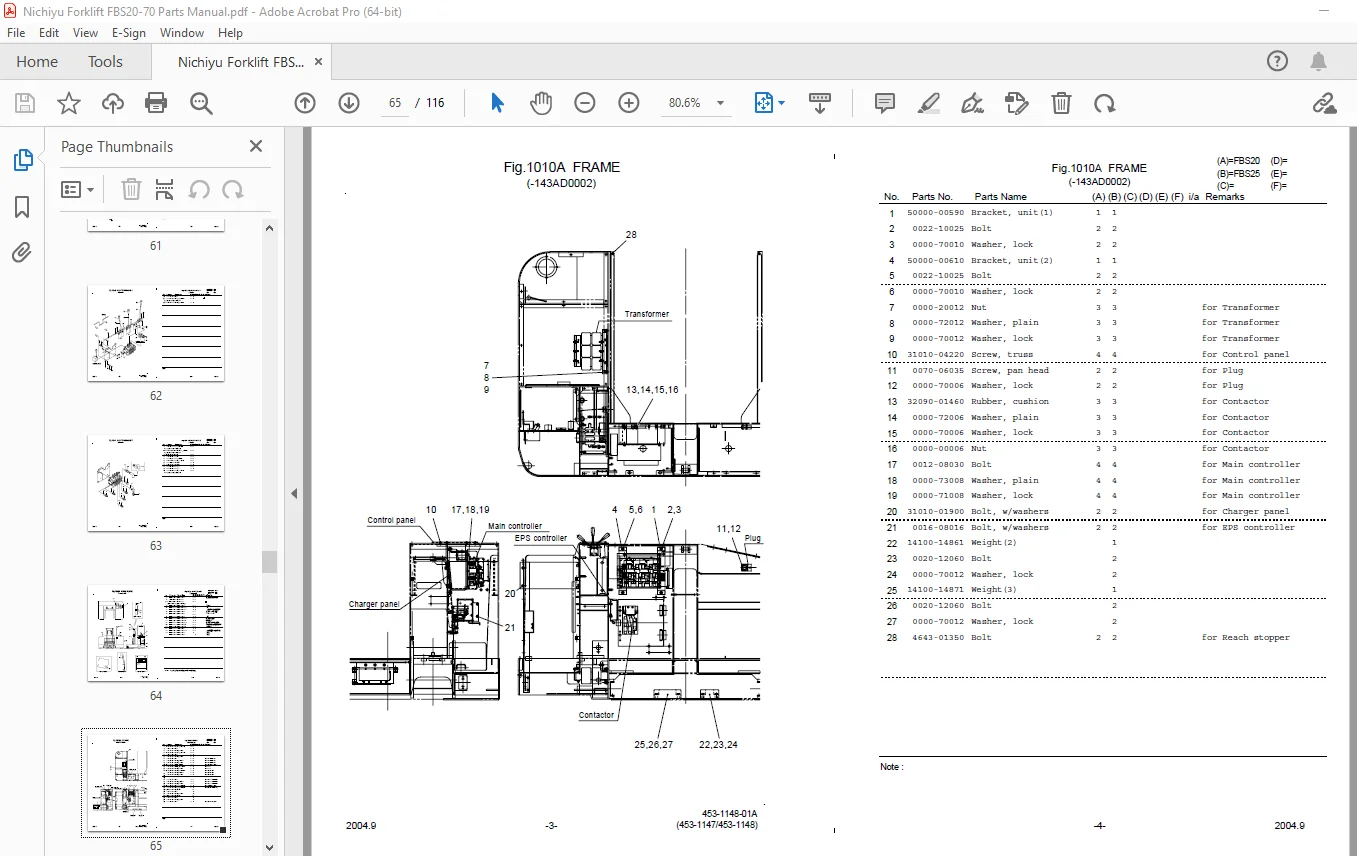Delete the page with the toolbar trash icon
The width and height of the screenshot is (1357, 856).
(1061, 103)
